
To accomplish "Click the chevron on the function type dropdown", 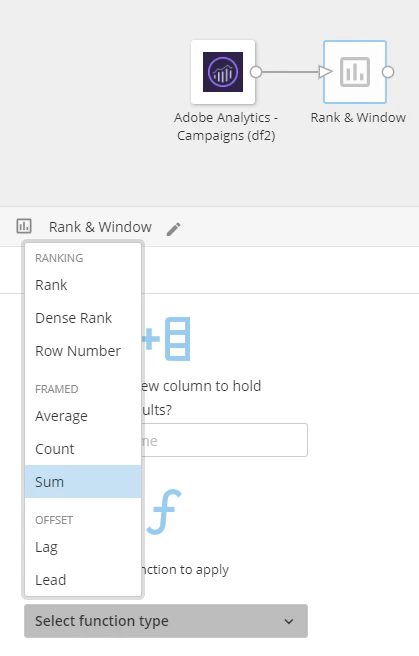I will pyautogui.click(x=289, y=622).
